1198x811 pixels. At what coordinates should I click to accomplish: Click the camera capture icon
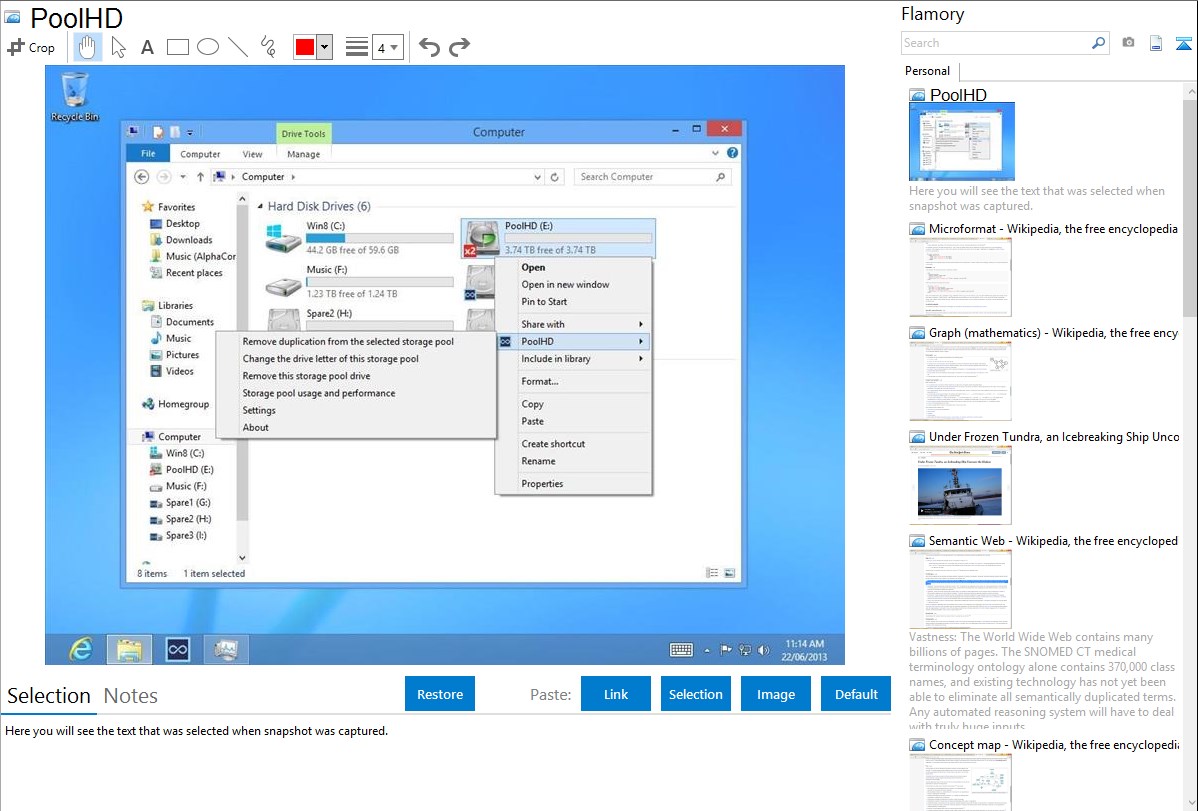coord(1128,43)
